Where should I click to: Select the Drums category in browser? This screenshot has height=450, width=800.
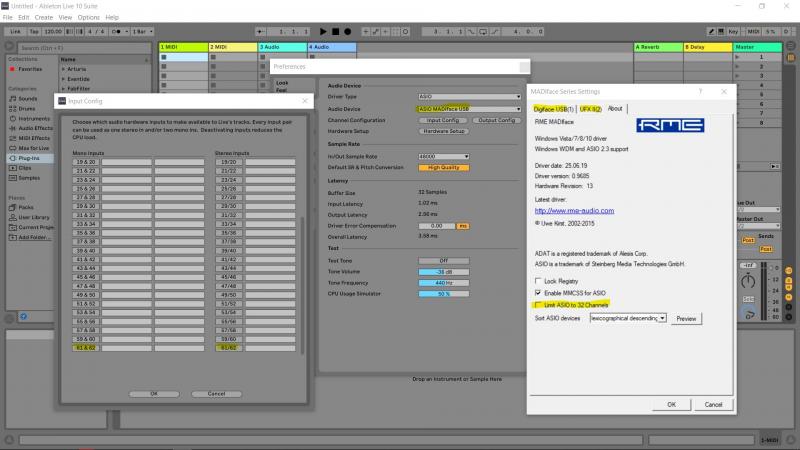[27, 109]
